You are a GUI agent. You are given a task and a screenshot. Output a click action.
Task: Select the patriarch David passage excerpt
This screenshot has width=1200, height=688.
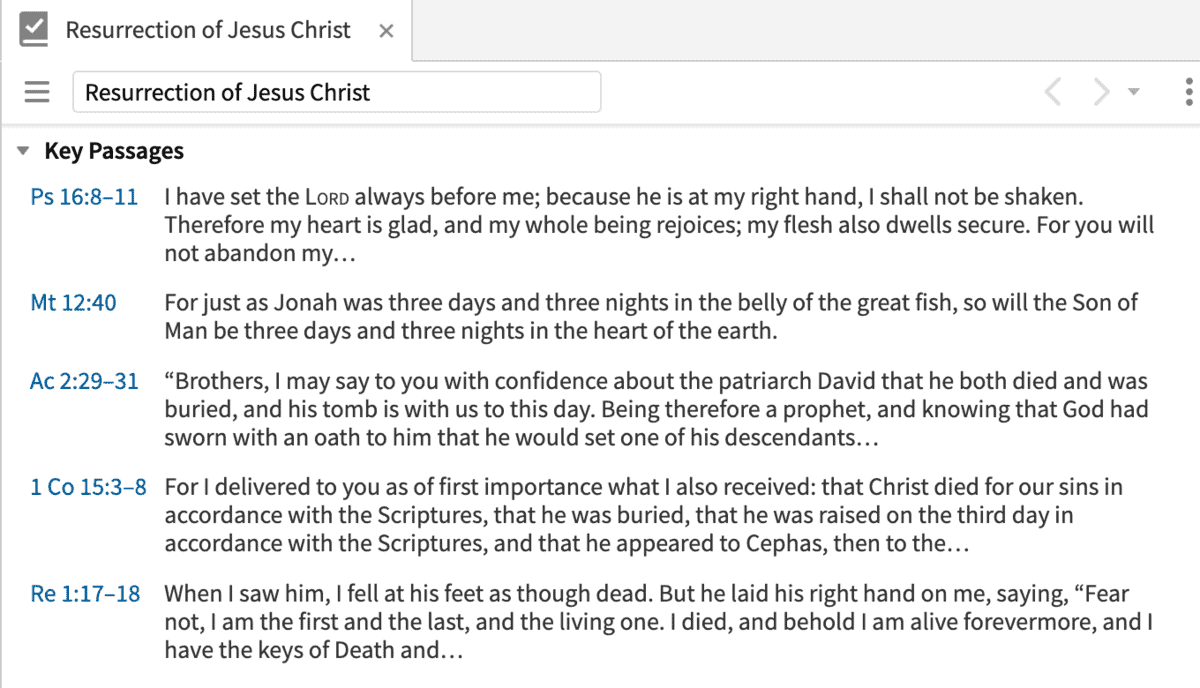[x=655, y=409]
